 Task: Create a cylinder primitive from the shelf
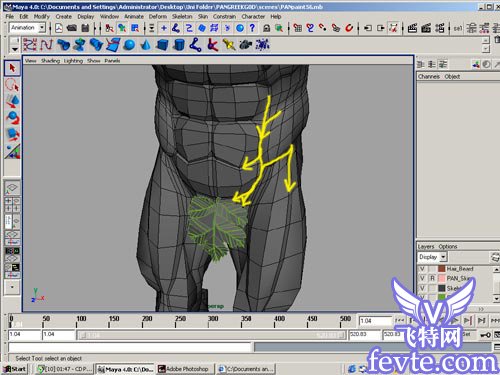pyautogui.click(x=179, y=45)
